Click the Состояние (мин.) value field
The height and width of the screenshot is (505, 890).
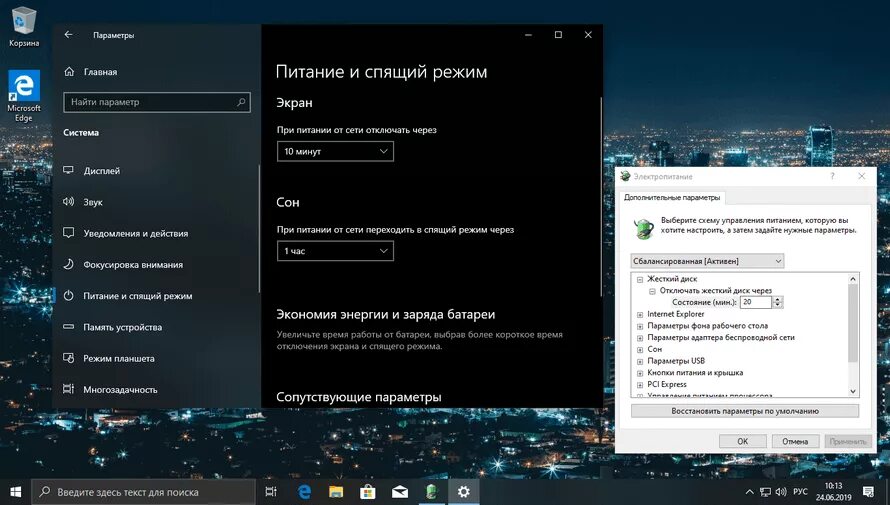coord(755,302)
